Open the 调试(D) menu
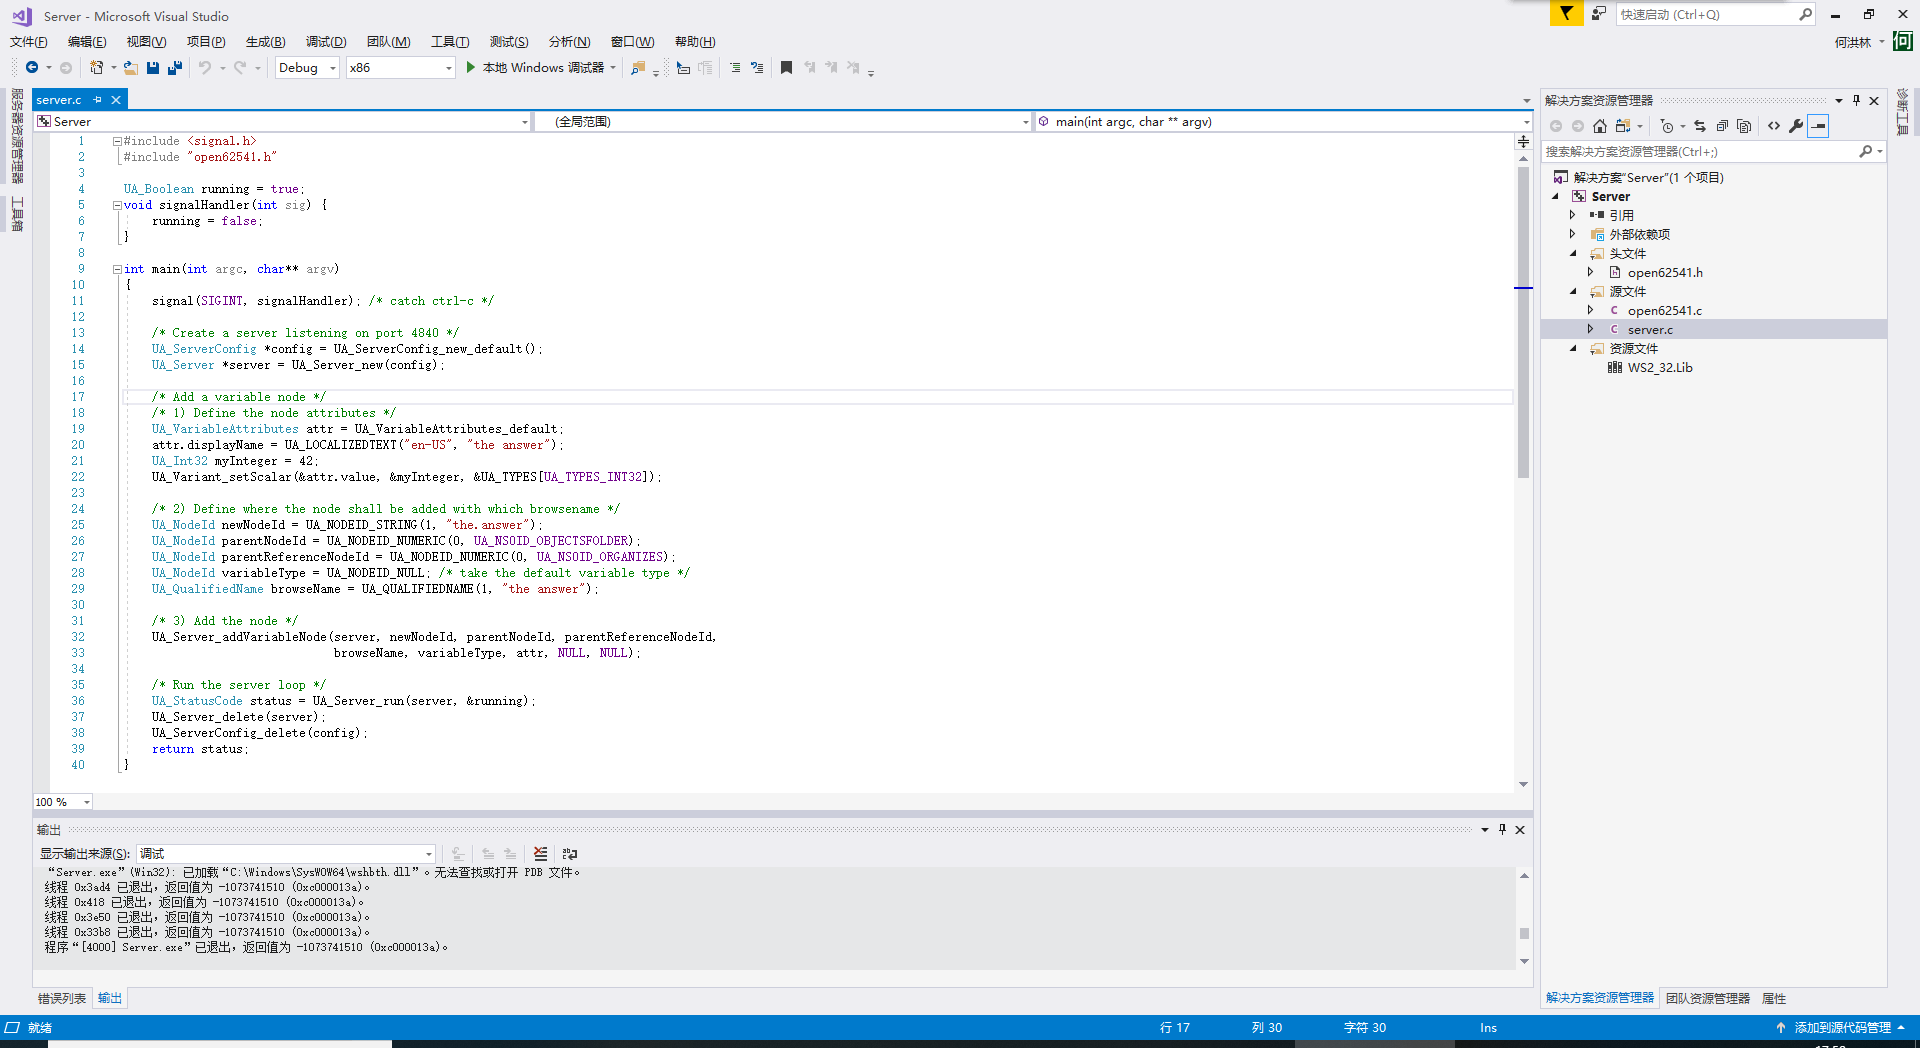Screen dimensions: 1920x1048 click(x=326, y=41)
